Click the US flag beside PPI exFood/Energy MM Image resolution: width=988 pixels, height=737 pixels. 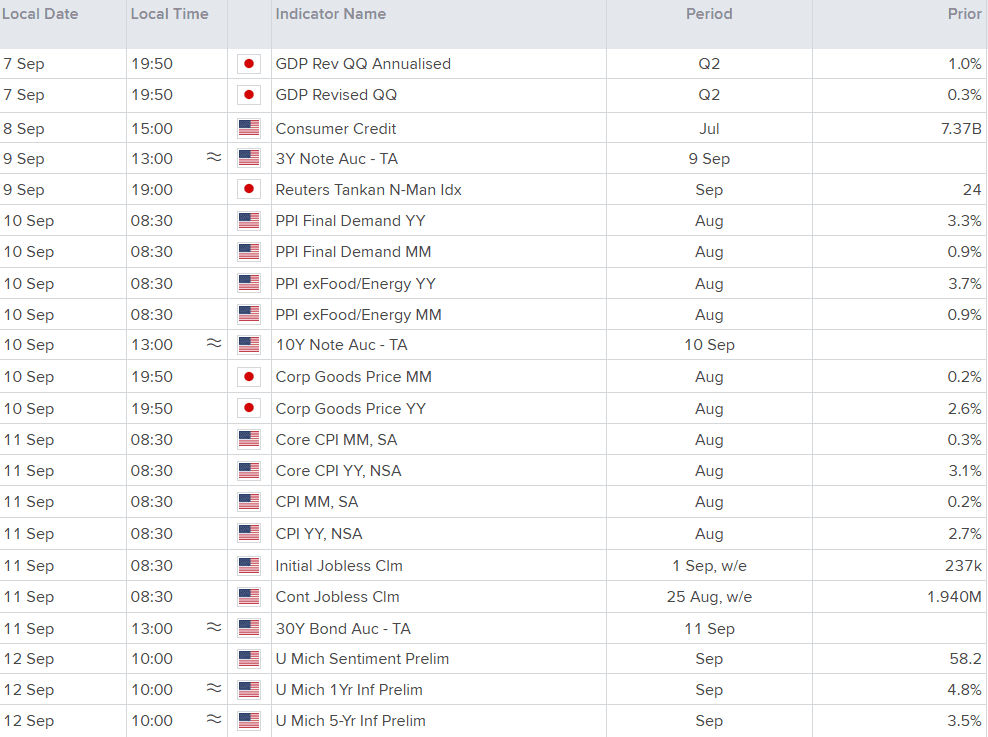(x=249, y=314)
